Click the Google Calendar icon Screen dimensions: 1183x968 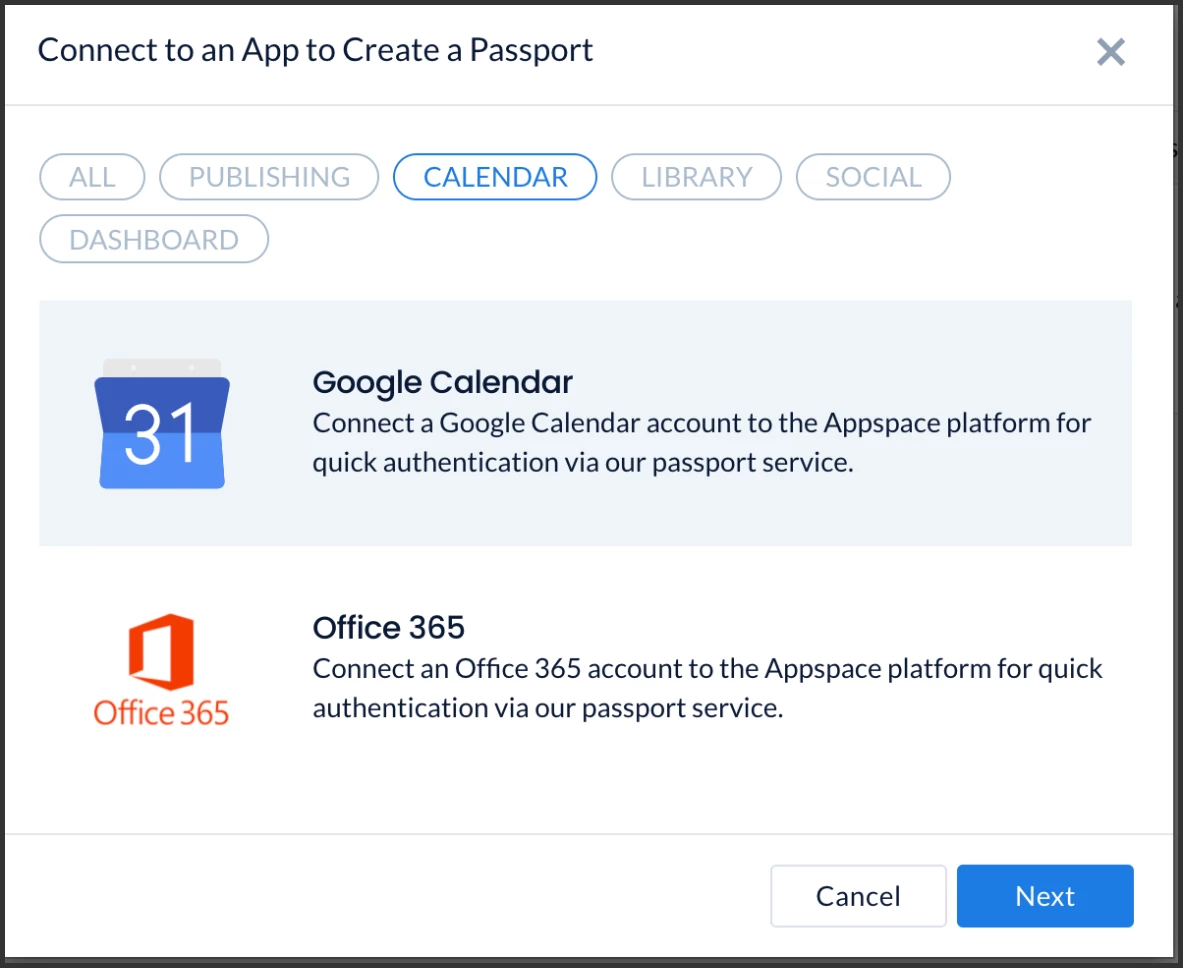click(x=161, y=423)
